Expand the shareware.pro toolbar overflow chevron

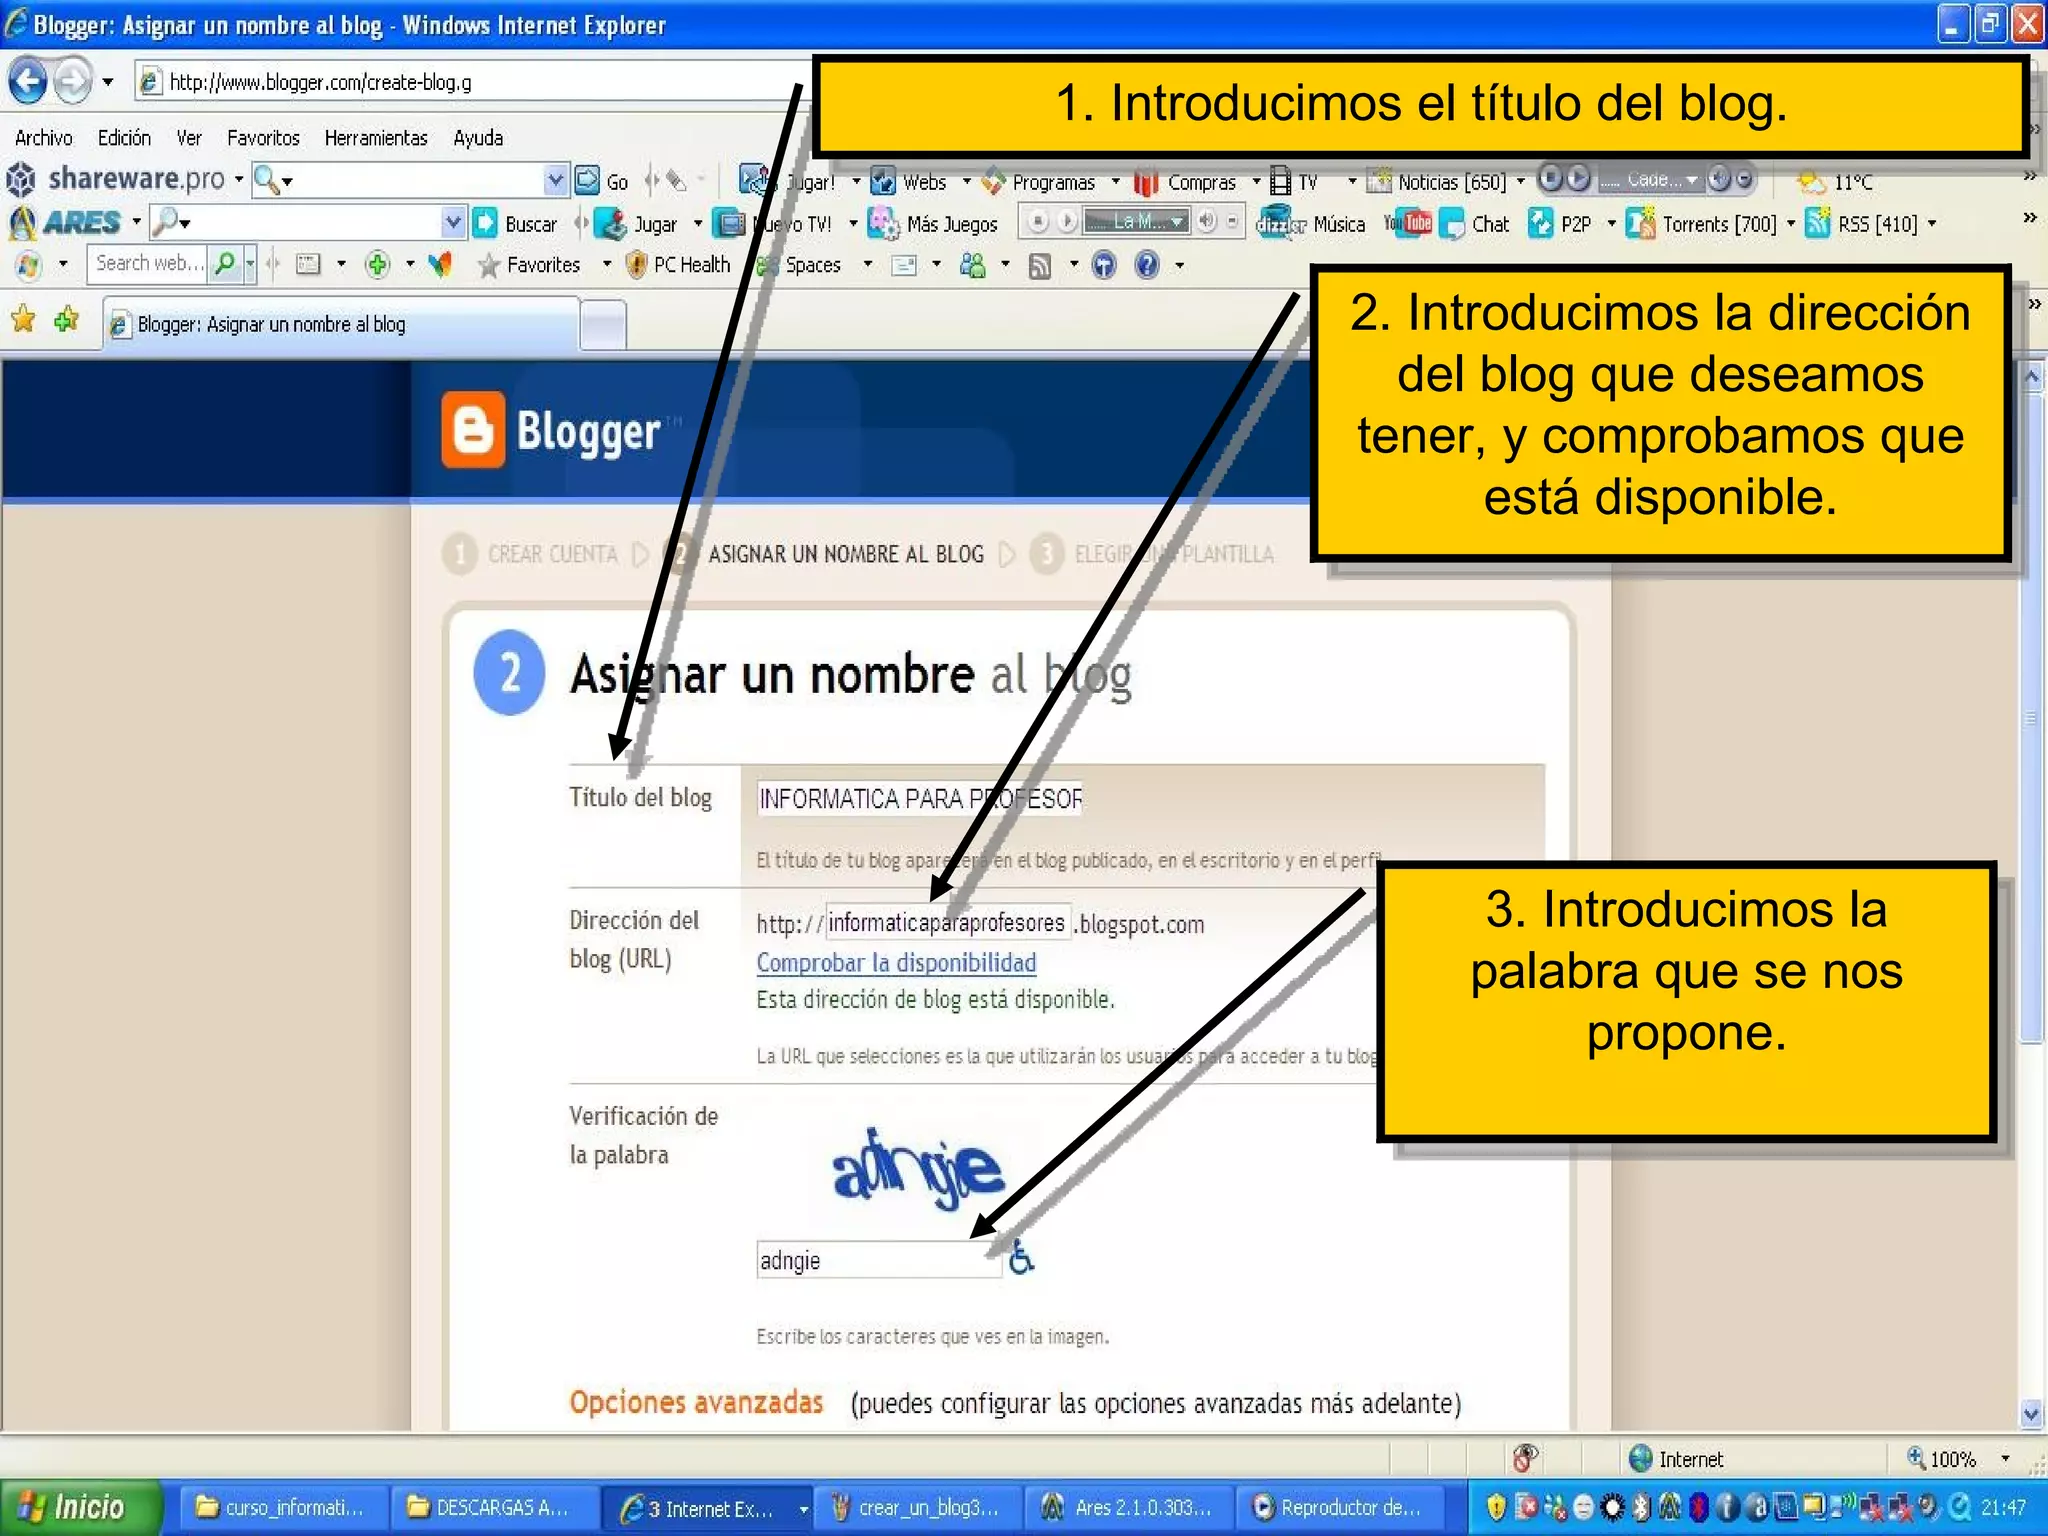pyautogui.click(x=2030, y=177)
